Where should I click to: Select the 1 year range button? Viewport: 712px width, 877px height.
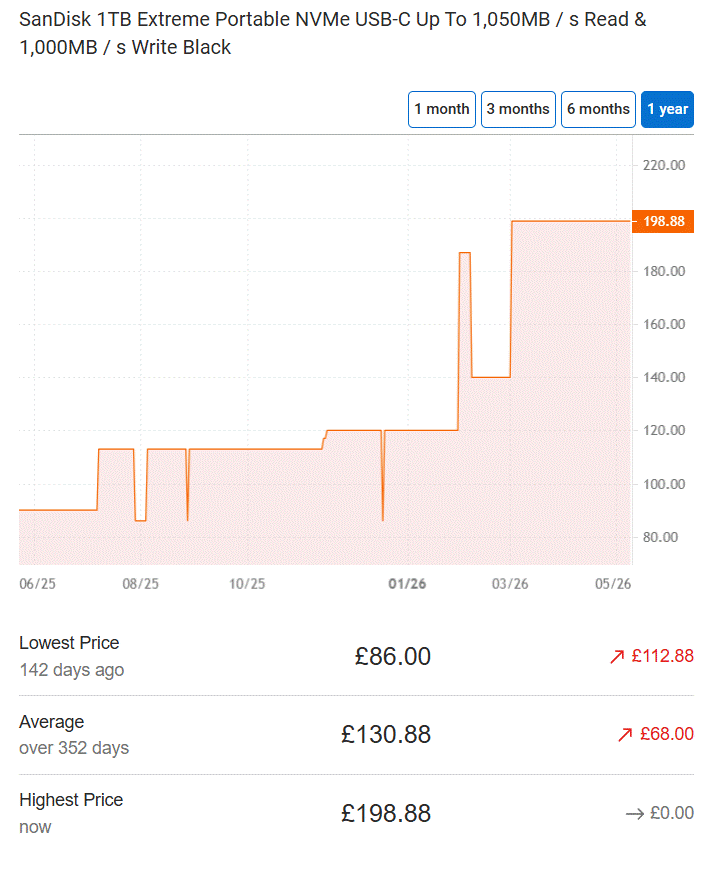coord(667,109)
